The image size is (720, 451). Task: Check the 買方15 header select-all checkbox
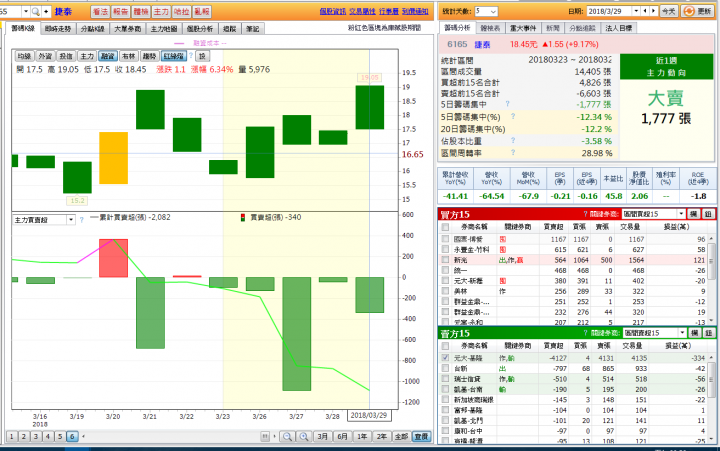(x=445, y=227)
